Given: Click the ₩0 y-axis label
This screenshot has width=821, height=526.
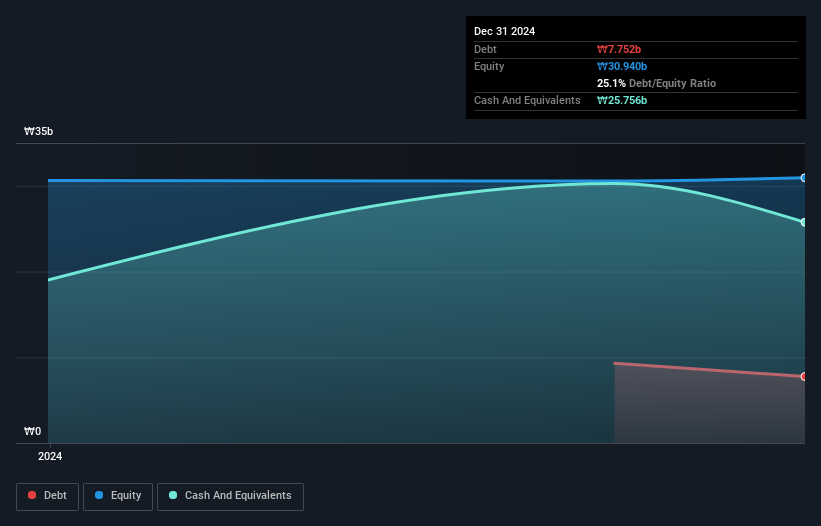Looking at the screenshot, I should [32, 431].
